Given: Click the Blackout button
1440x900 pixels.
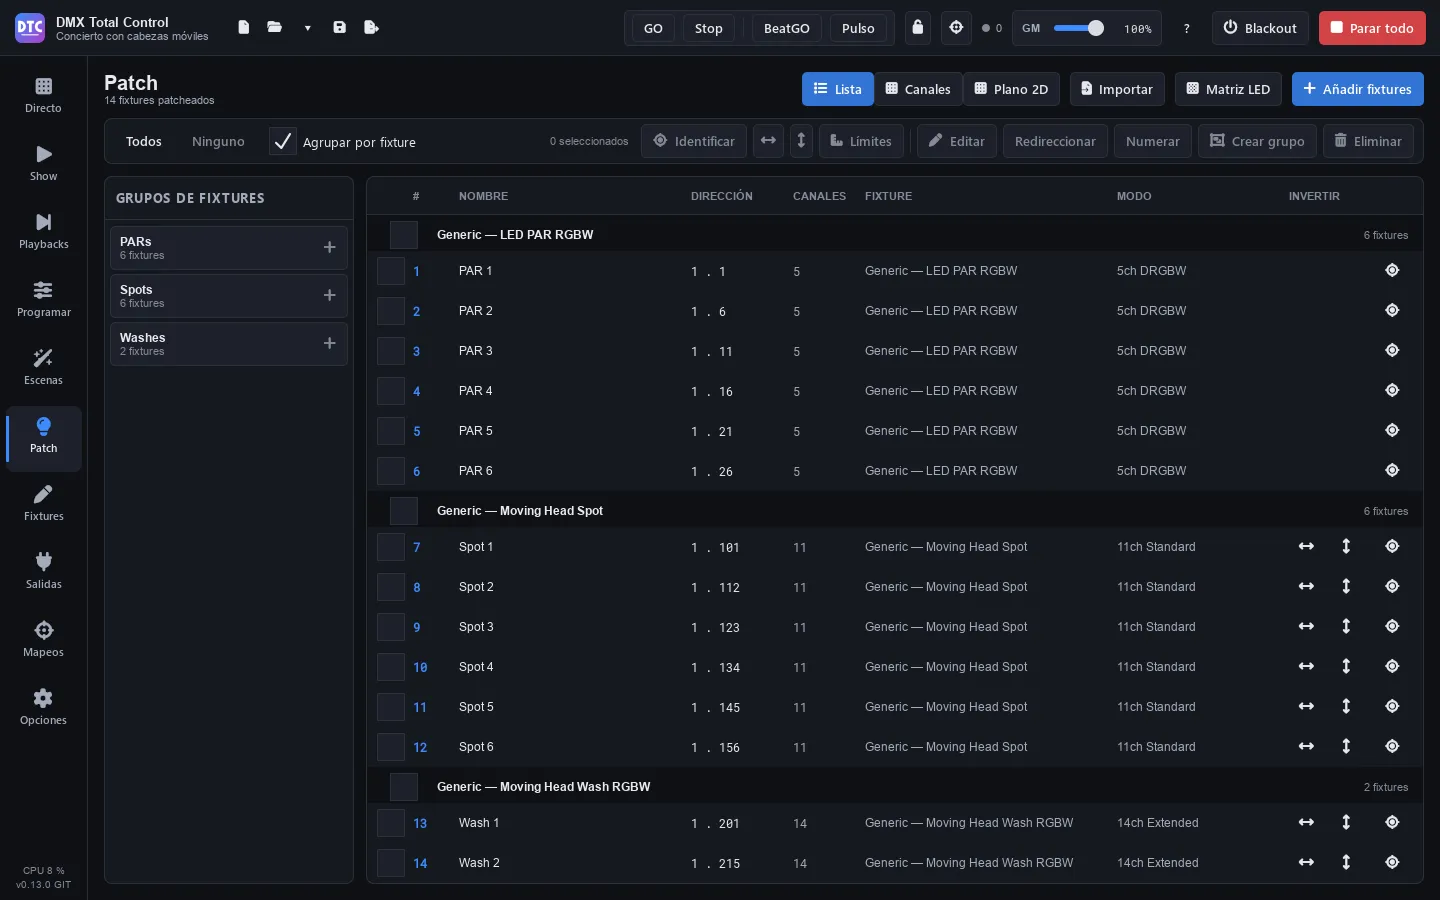Looking at the screenshot, I should [x=1260, y=28].
